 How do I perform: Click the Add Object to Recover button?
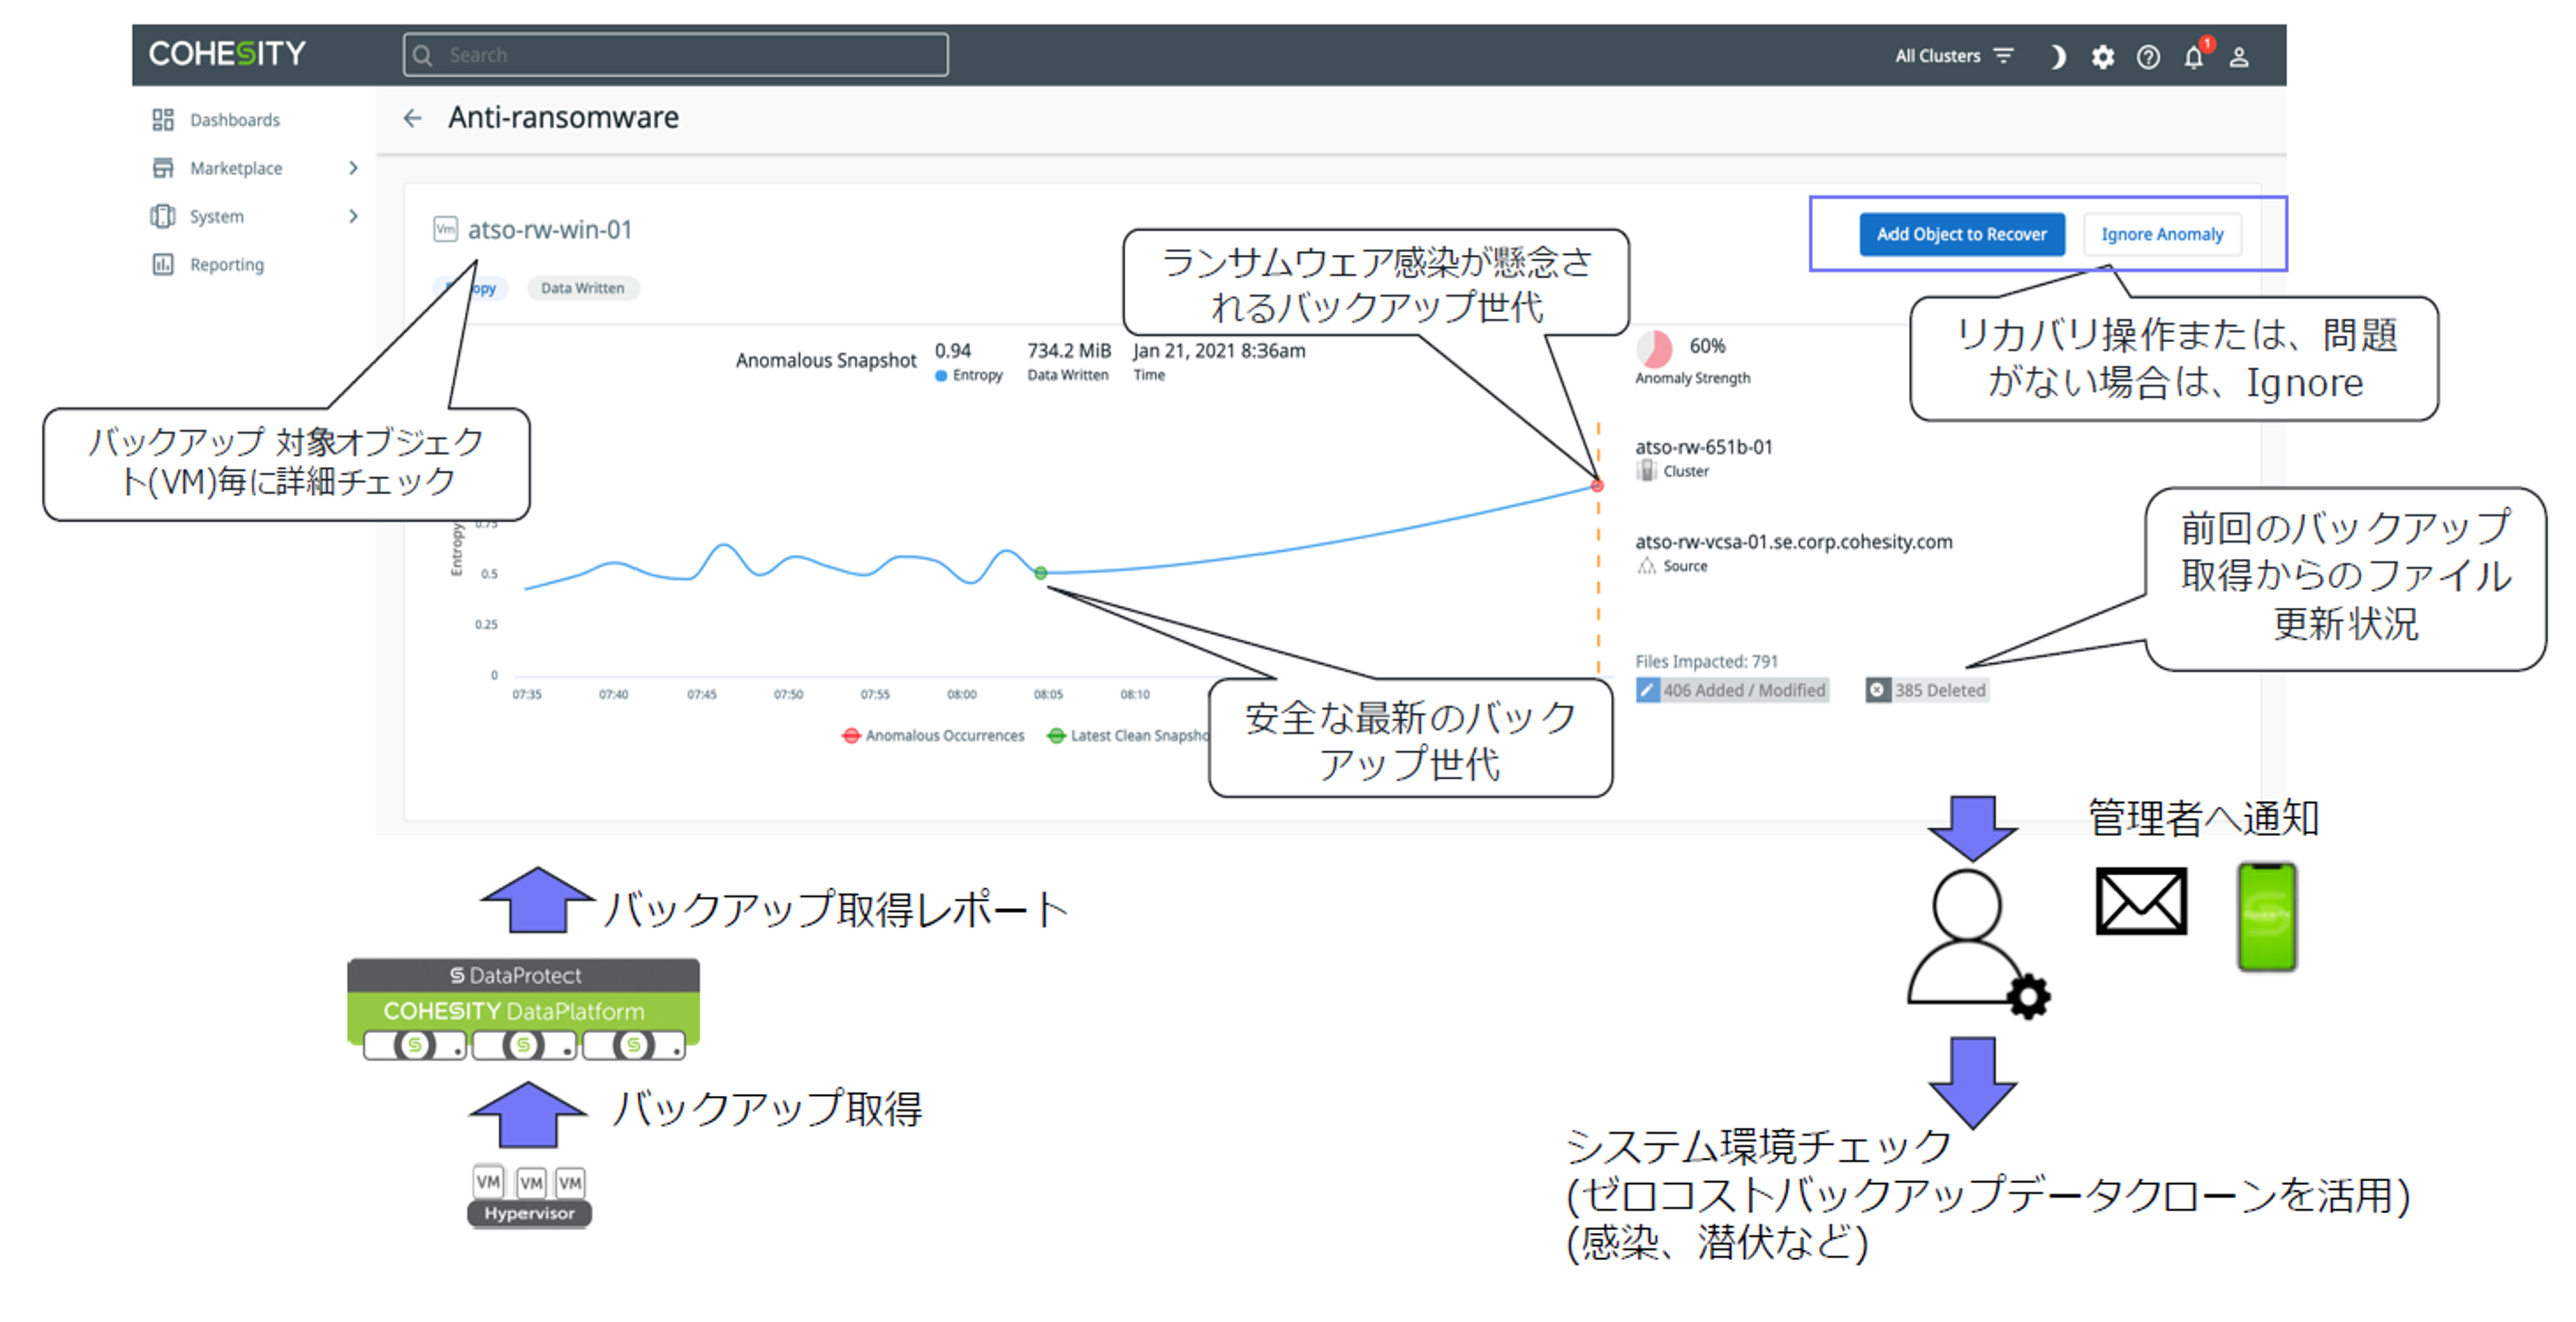(1962, 234)
